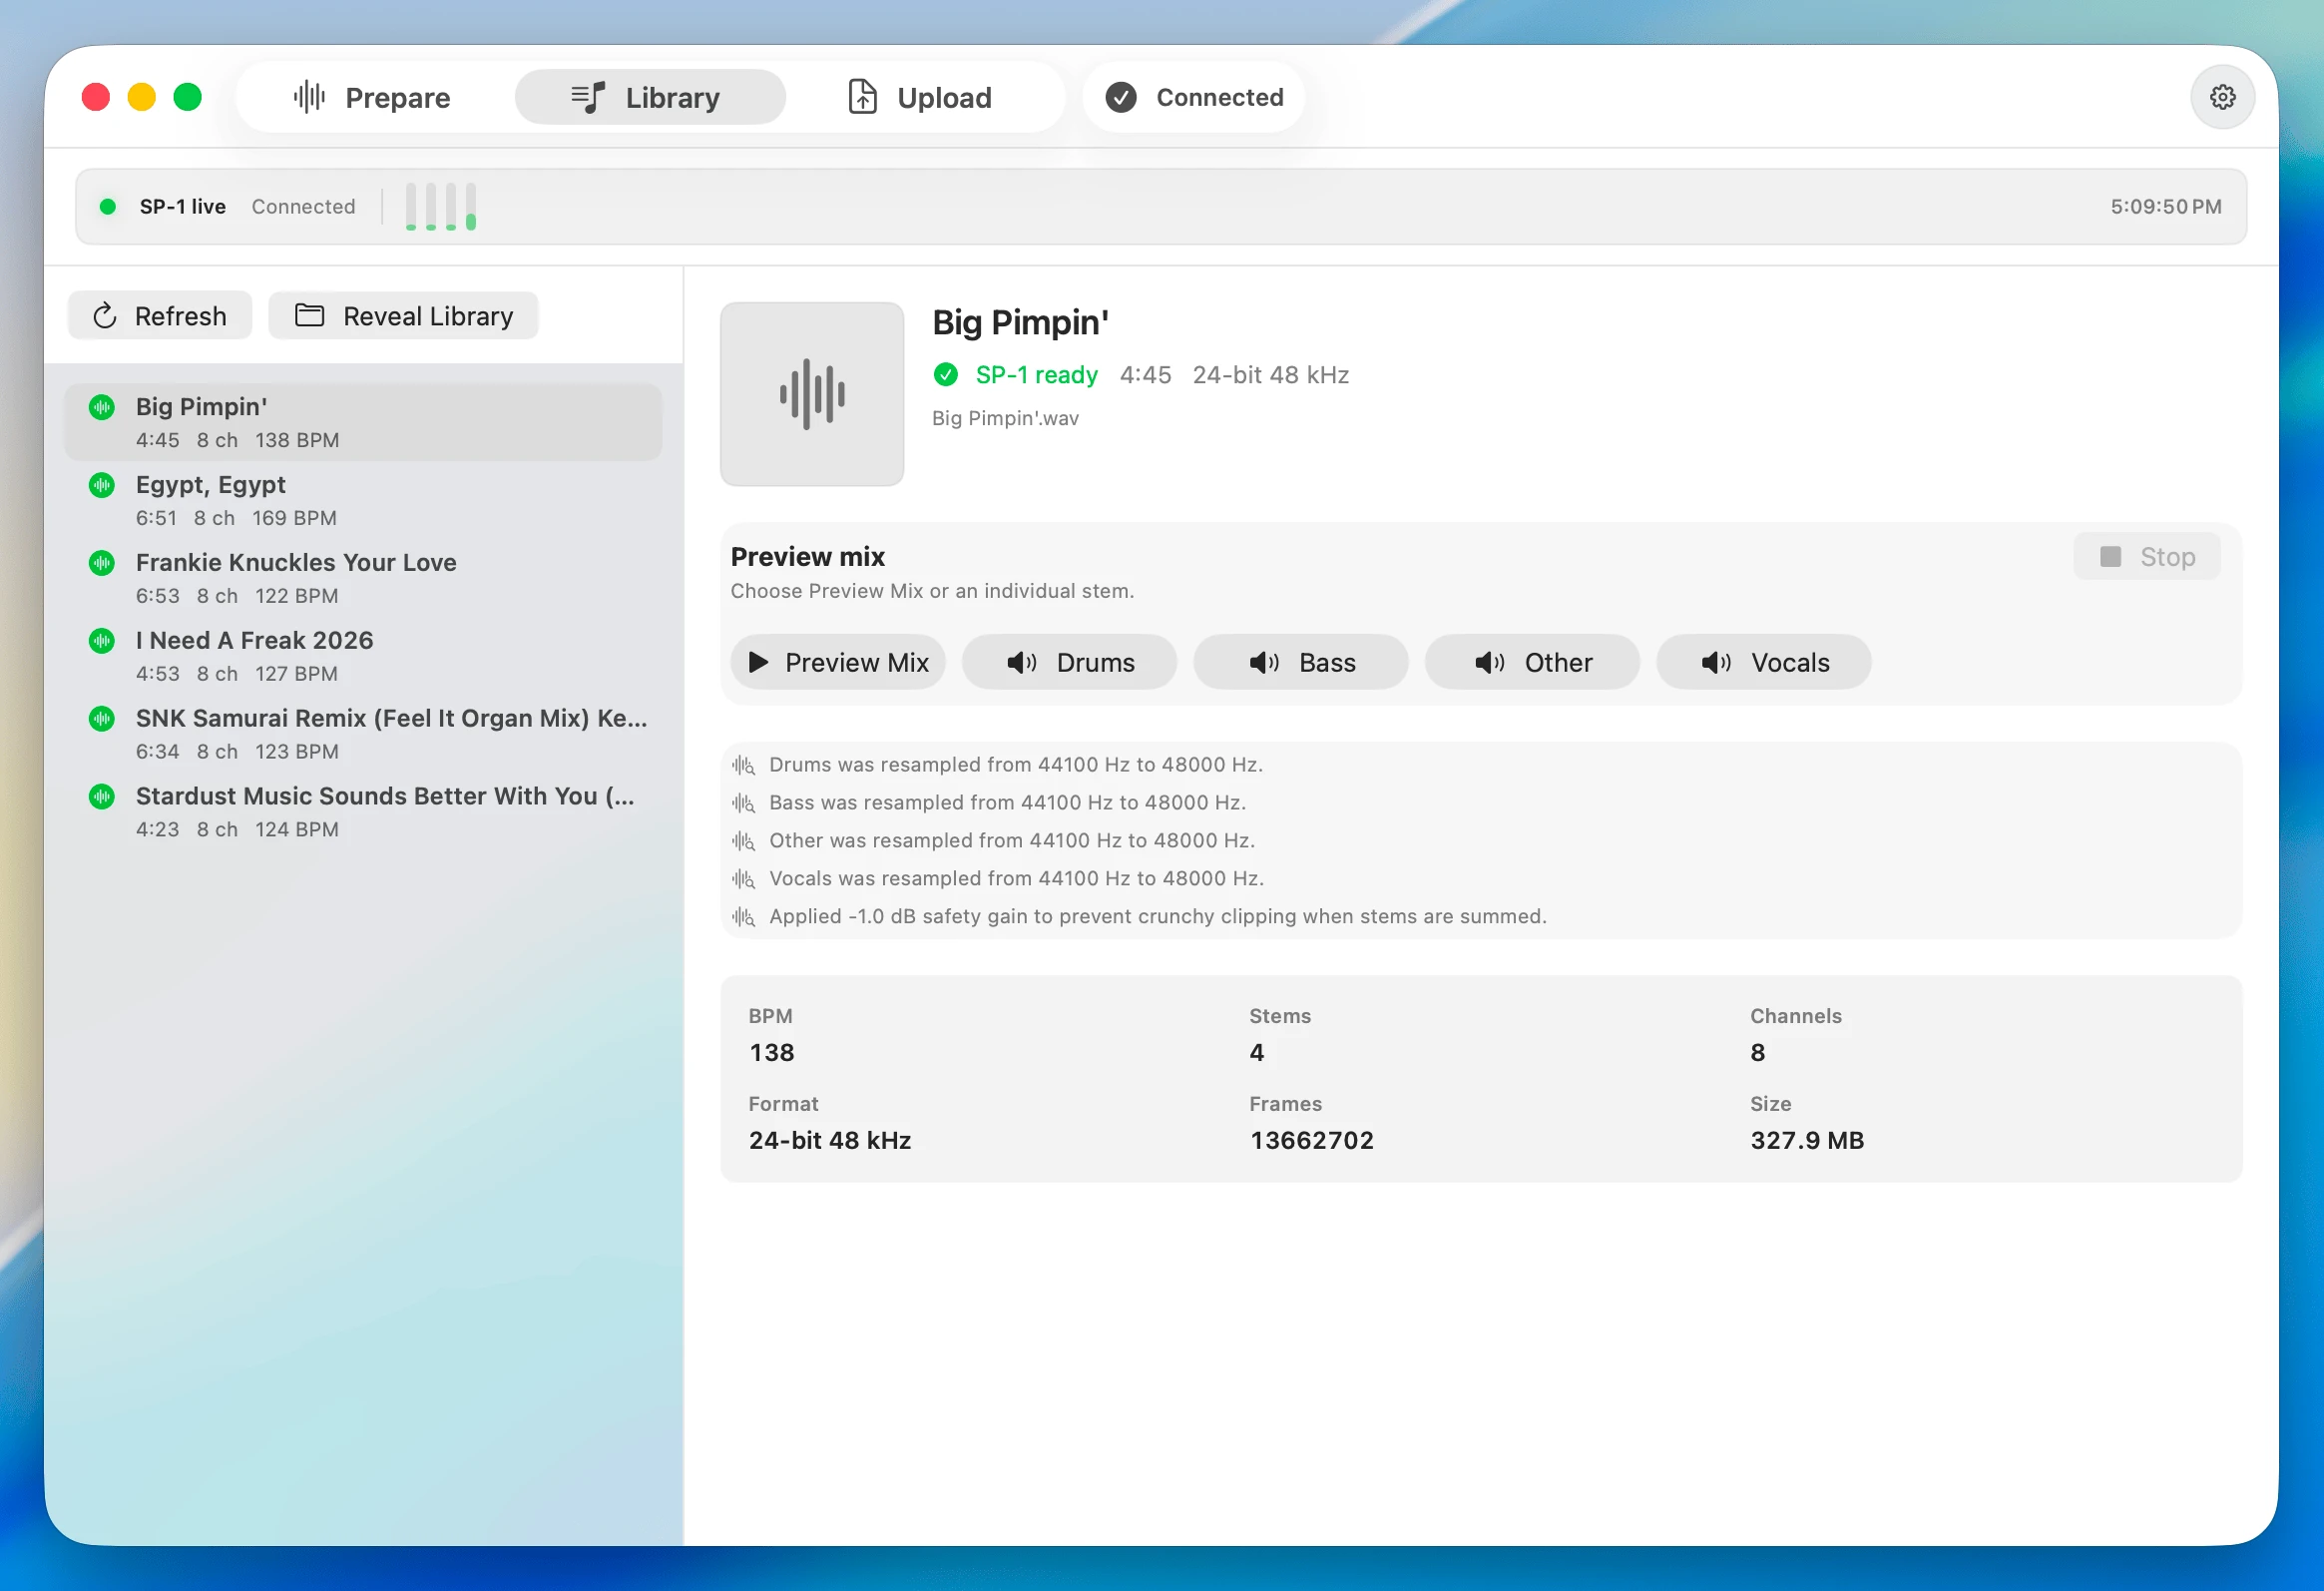The image size is (2324, 1591).
Task: Click the level meter bars in status strip
Action: 440,206
